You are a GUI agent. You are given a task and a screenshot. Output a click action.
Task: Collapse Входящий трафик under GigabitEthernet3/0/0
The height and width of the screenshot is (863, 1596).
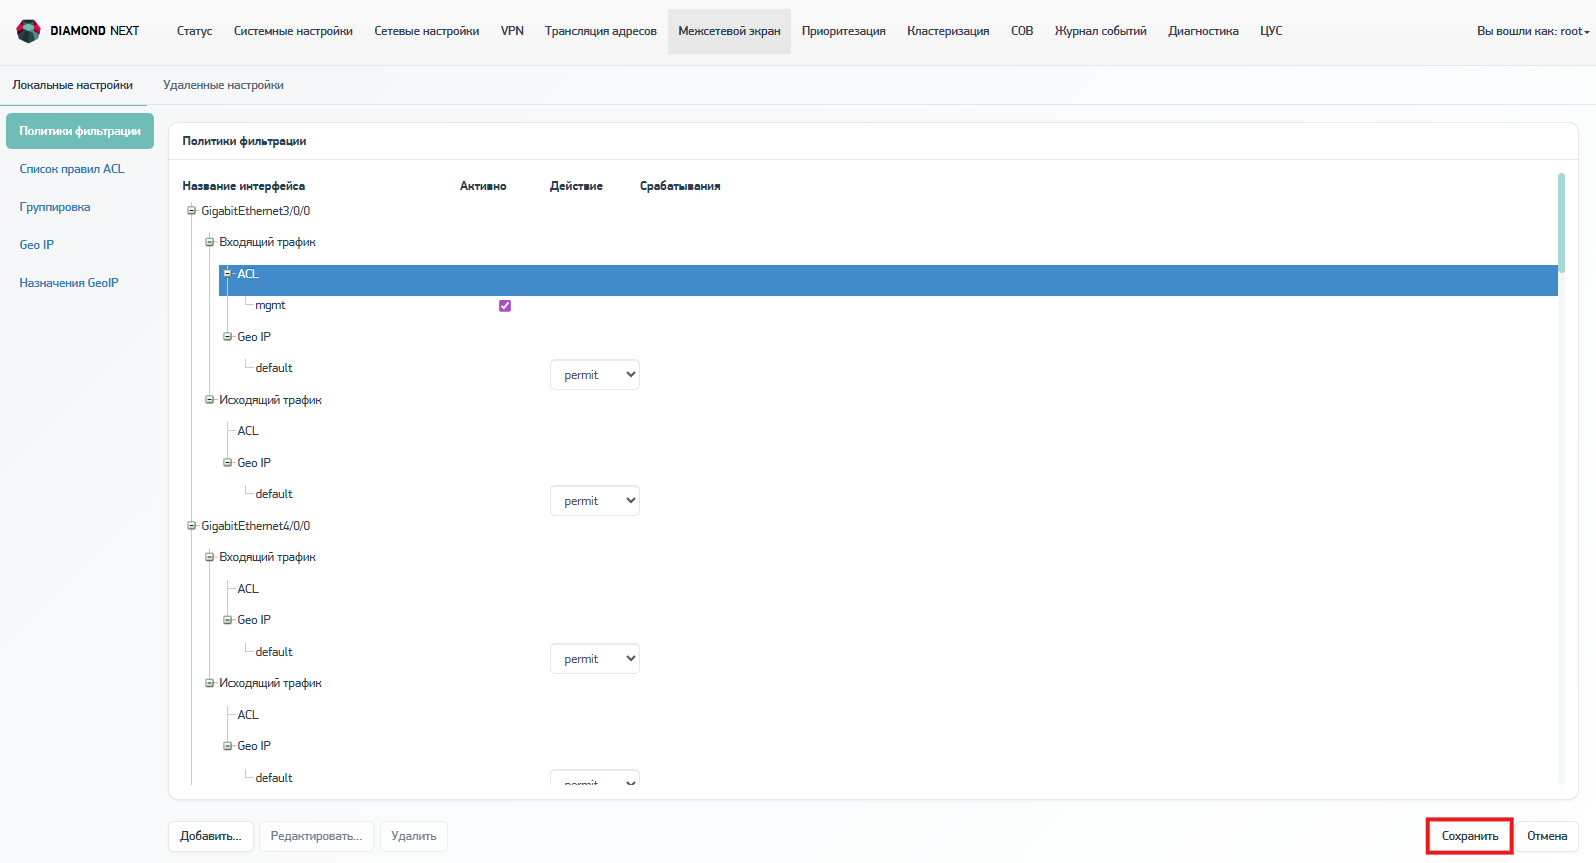click(x=210, y=242)
